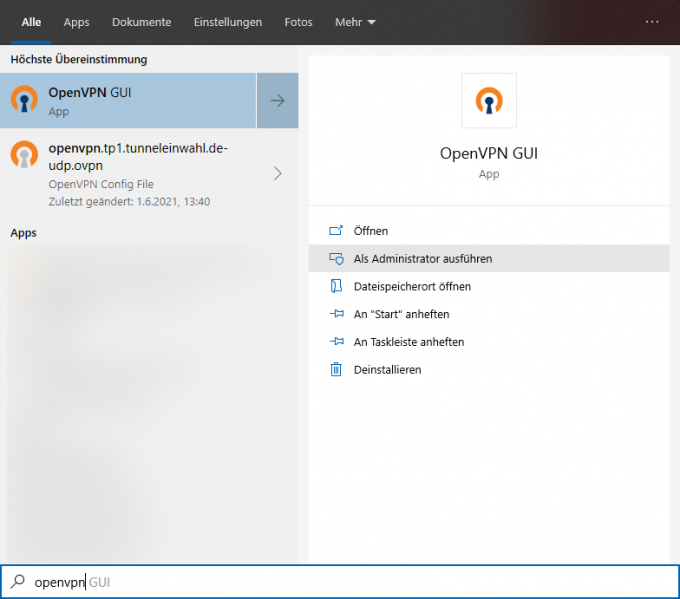
Task: Switch to the Apps search tab
Action: (x=76, y=22)
